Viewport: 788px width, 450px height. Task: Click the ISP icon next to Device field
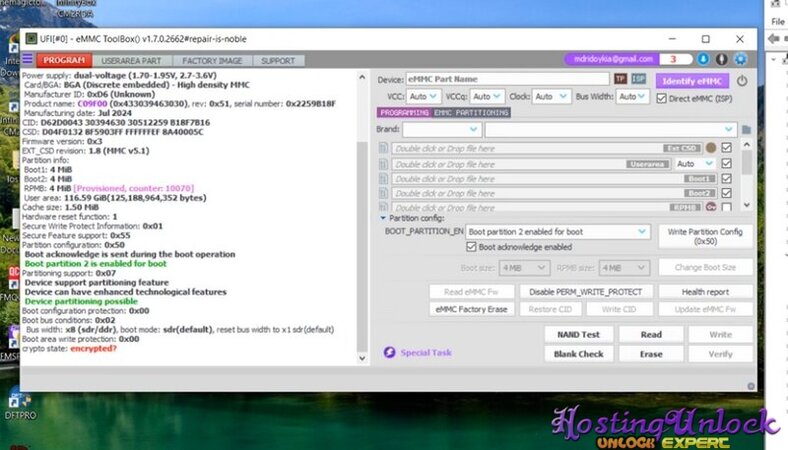coord(638,79)
